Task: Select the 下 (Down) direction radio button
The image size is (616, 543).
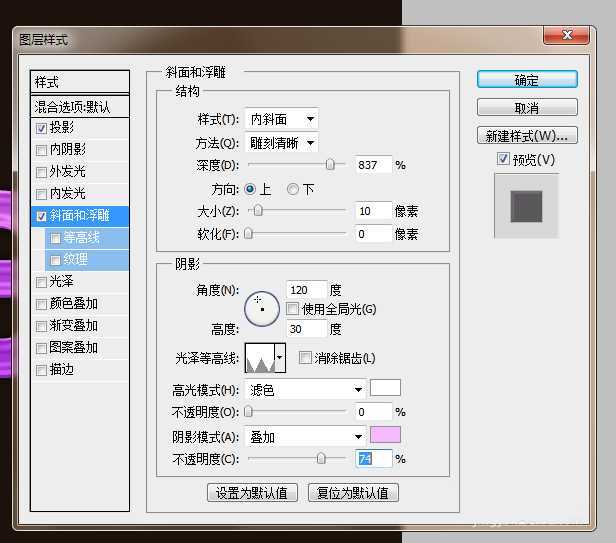Action: [293, 189]
